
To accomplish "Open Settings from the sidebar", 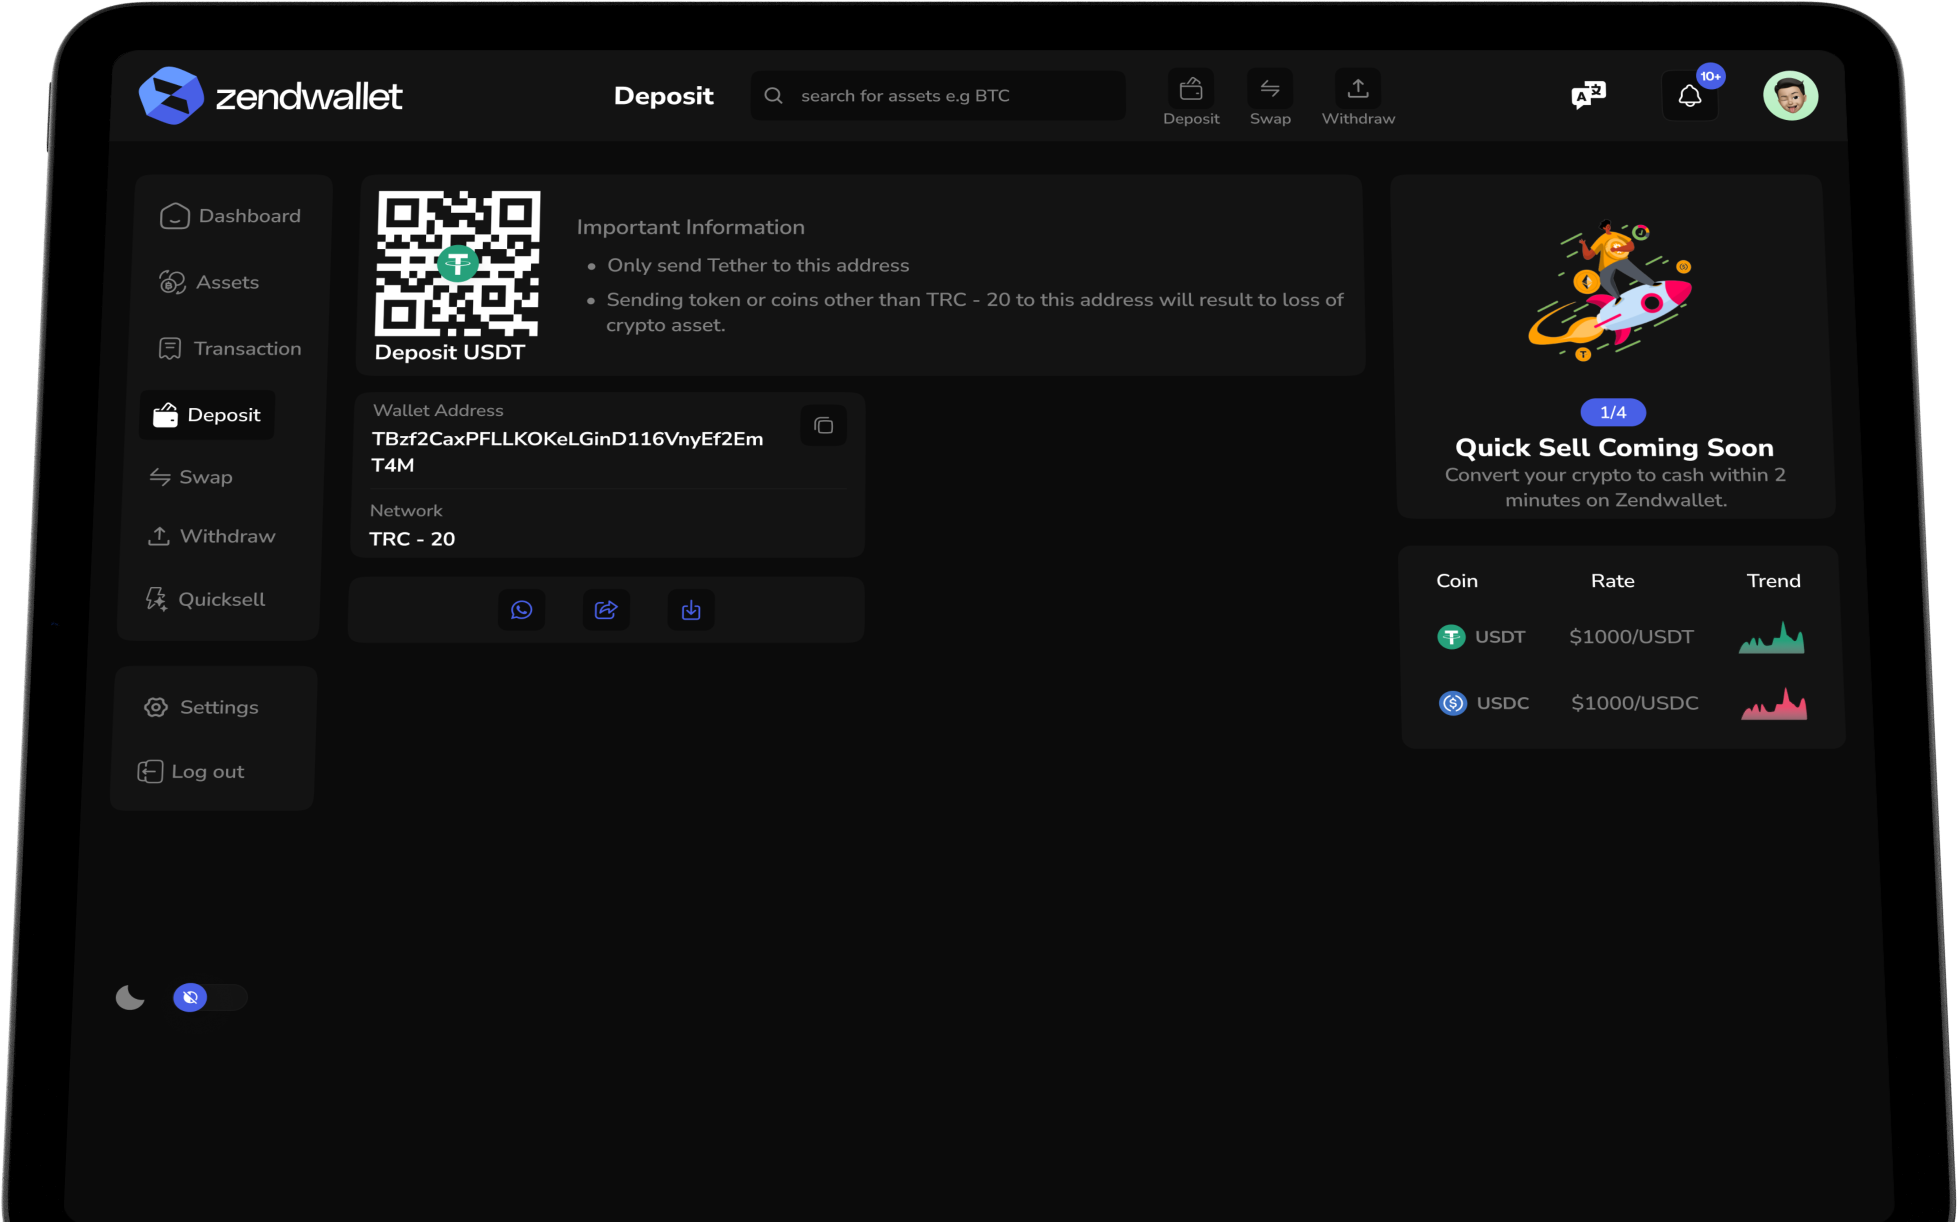I will click(x=218, y=707).
